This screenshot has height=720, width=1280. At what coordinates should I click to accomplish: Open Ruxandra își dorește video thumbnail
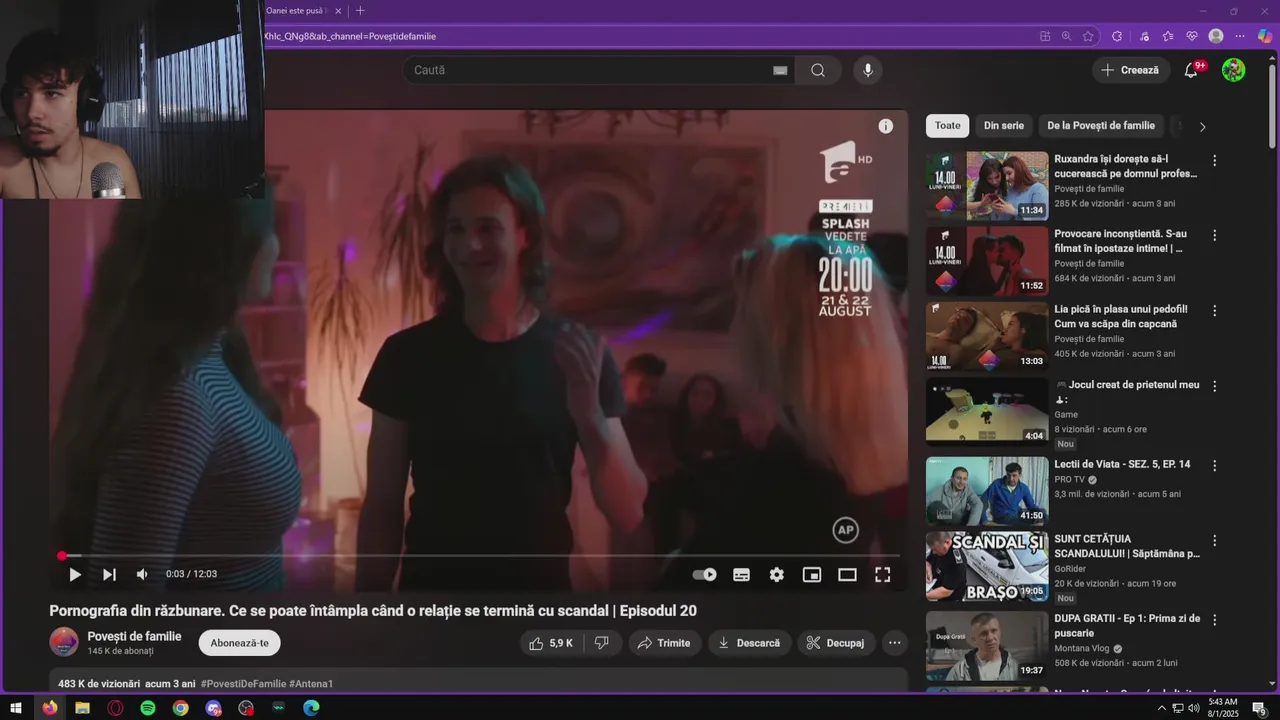987,186
